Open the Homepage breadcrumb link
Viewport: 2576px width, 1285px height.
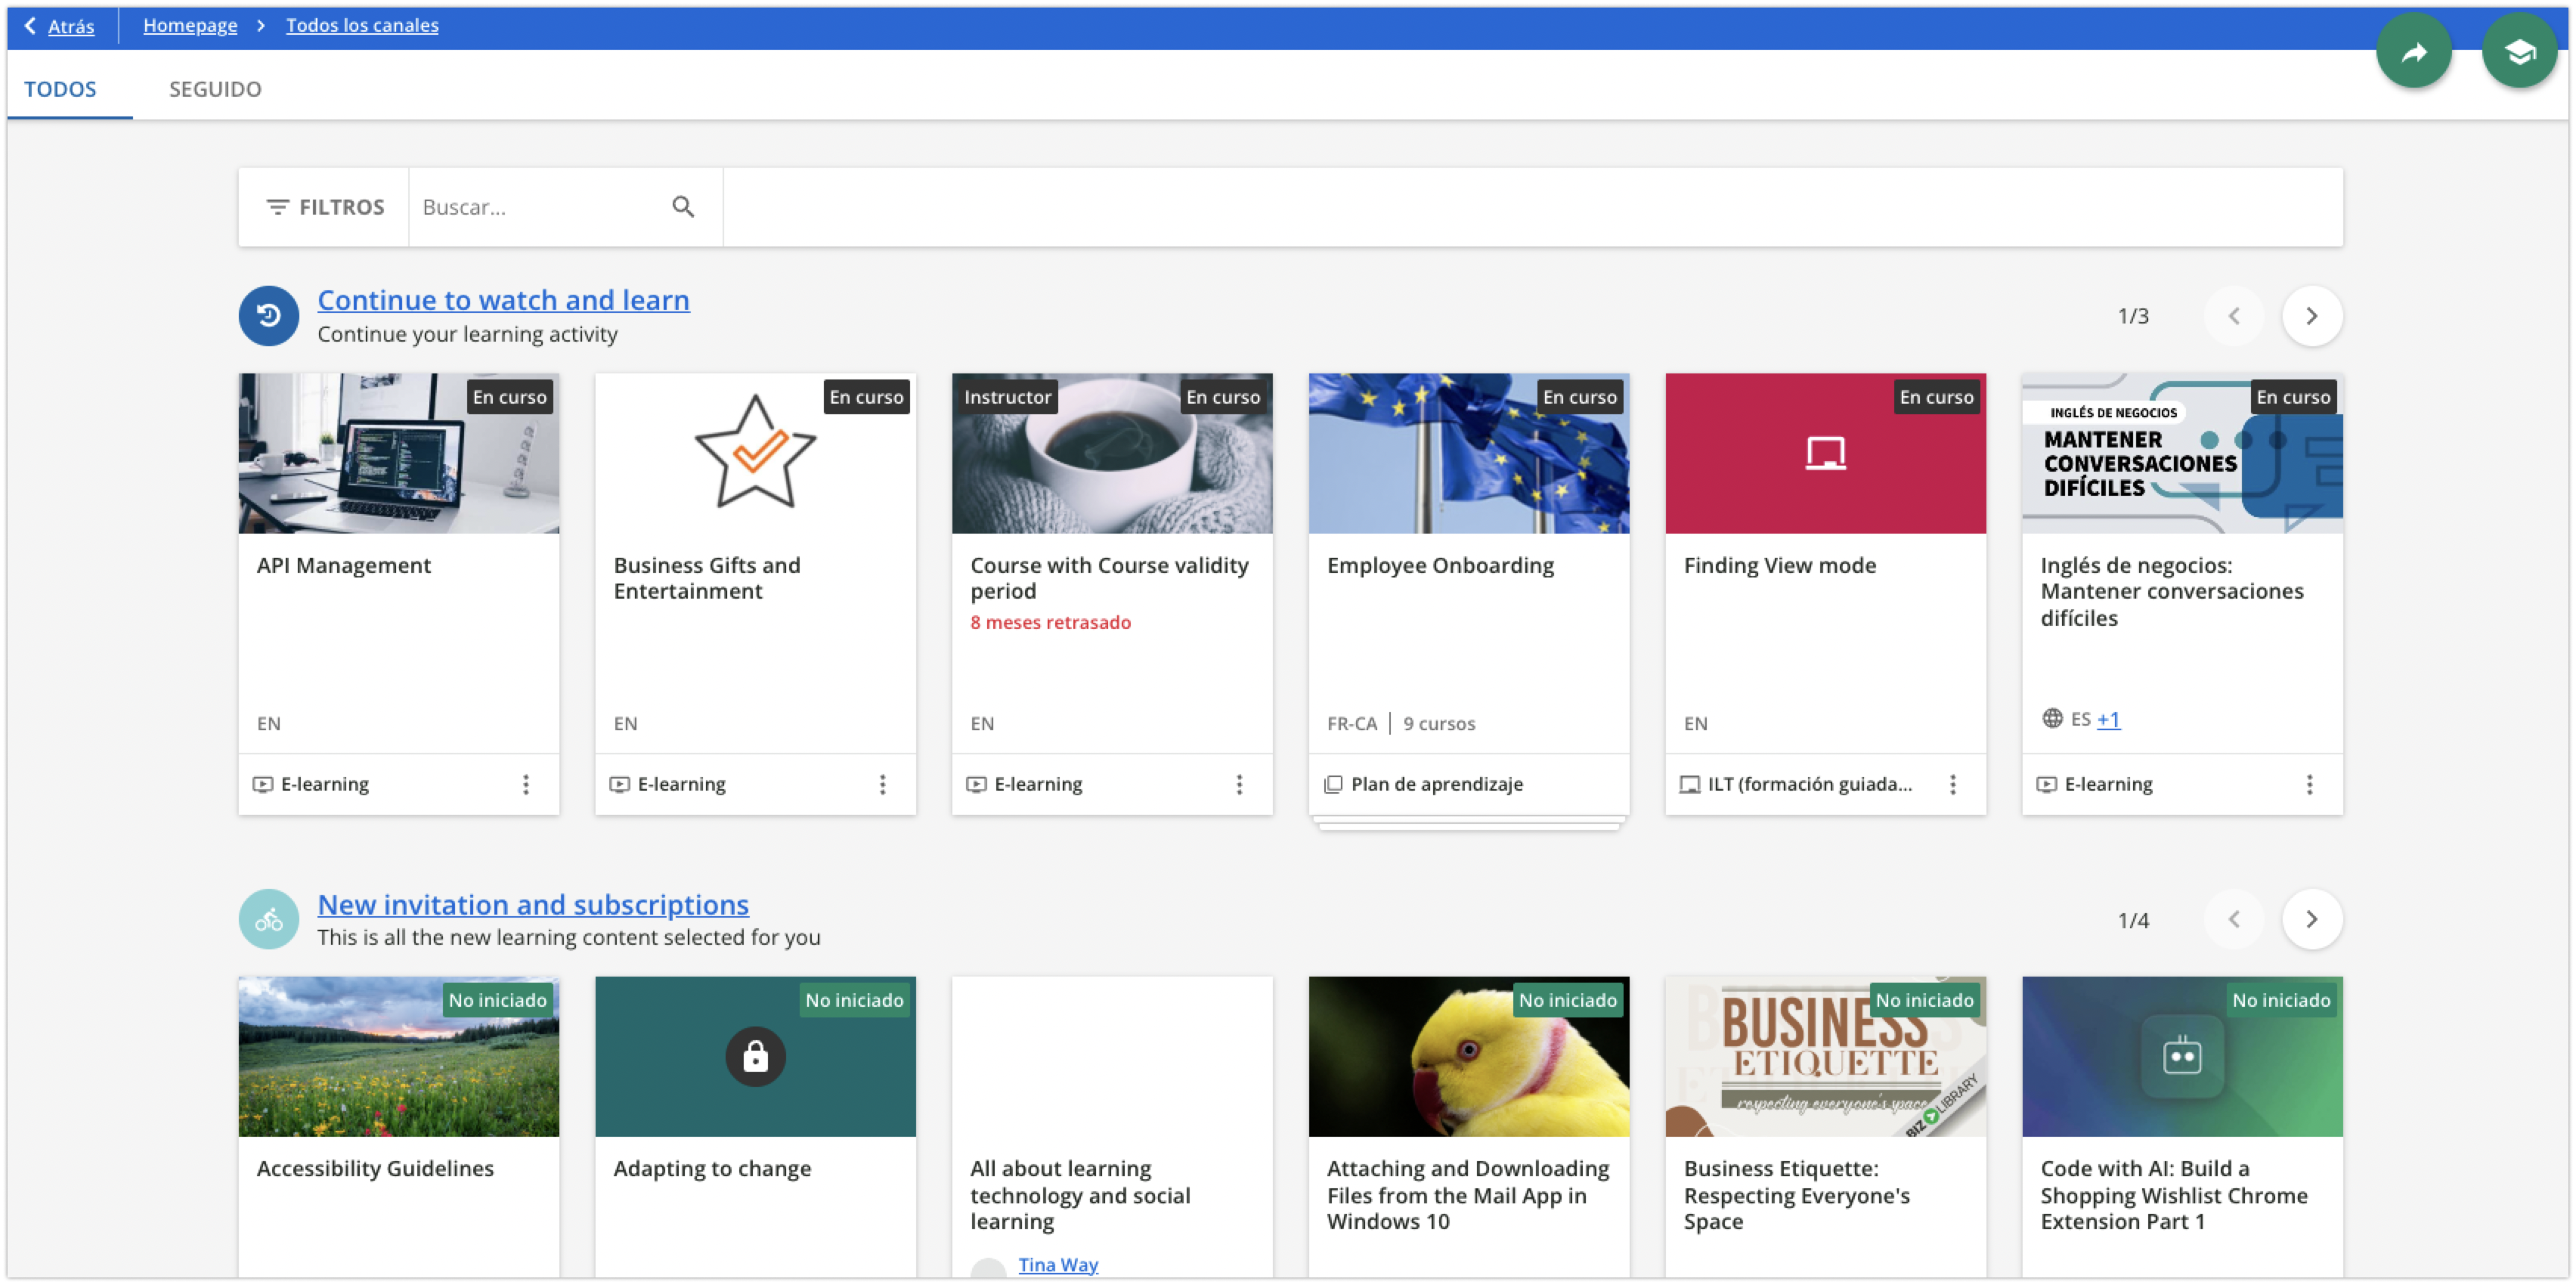[x=190, y=25]
